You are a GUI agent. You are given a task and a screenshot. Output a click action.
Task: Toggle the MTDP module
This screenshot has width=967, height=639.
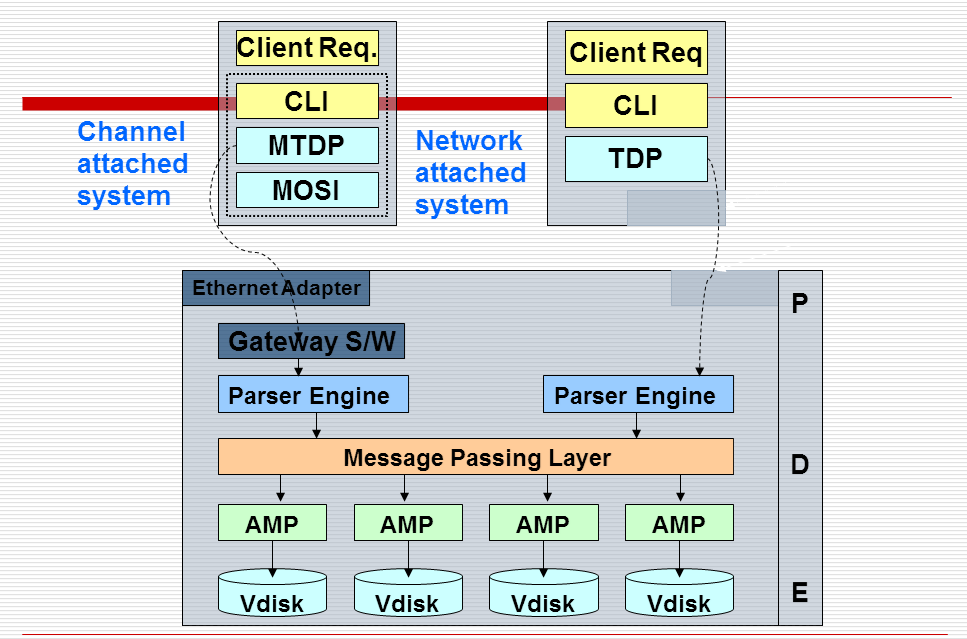click(x=306, y=145)
